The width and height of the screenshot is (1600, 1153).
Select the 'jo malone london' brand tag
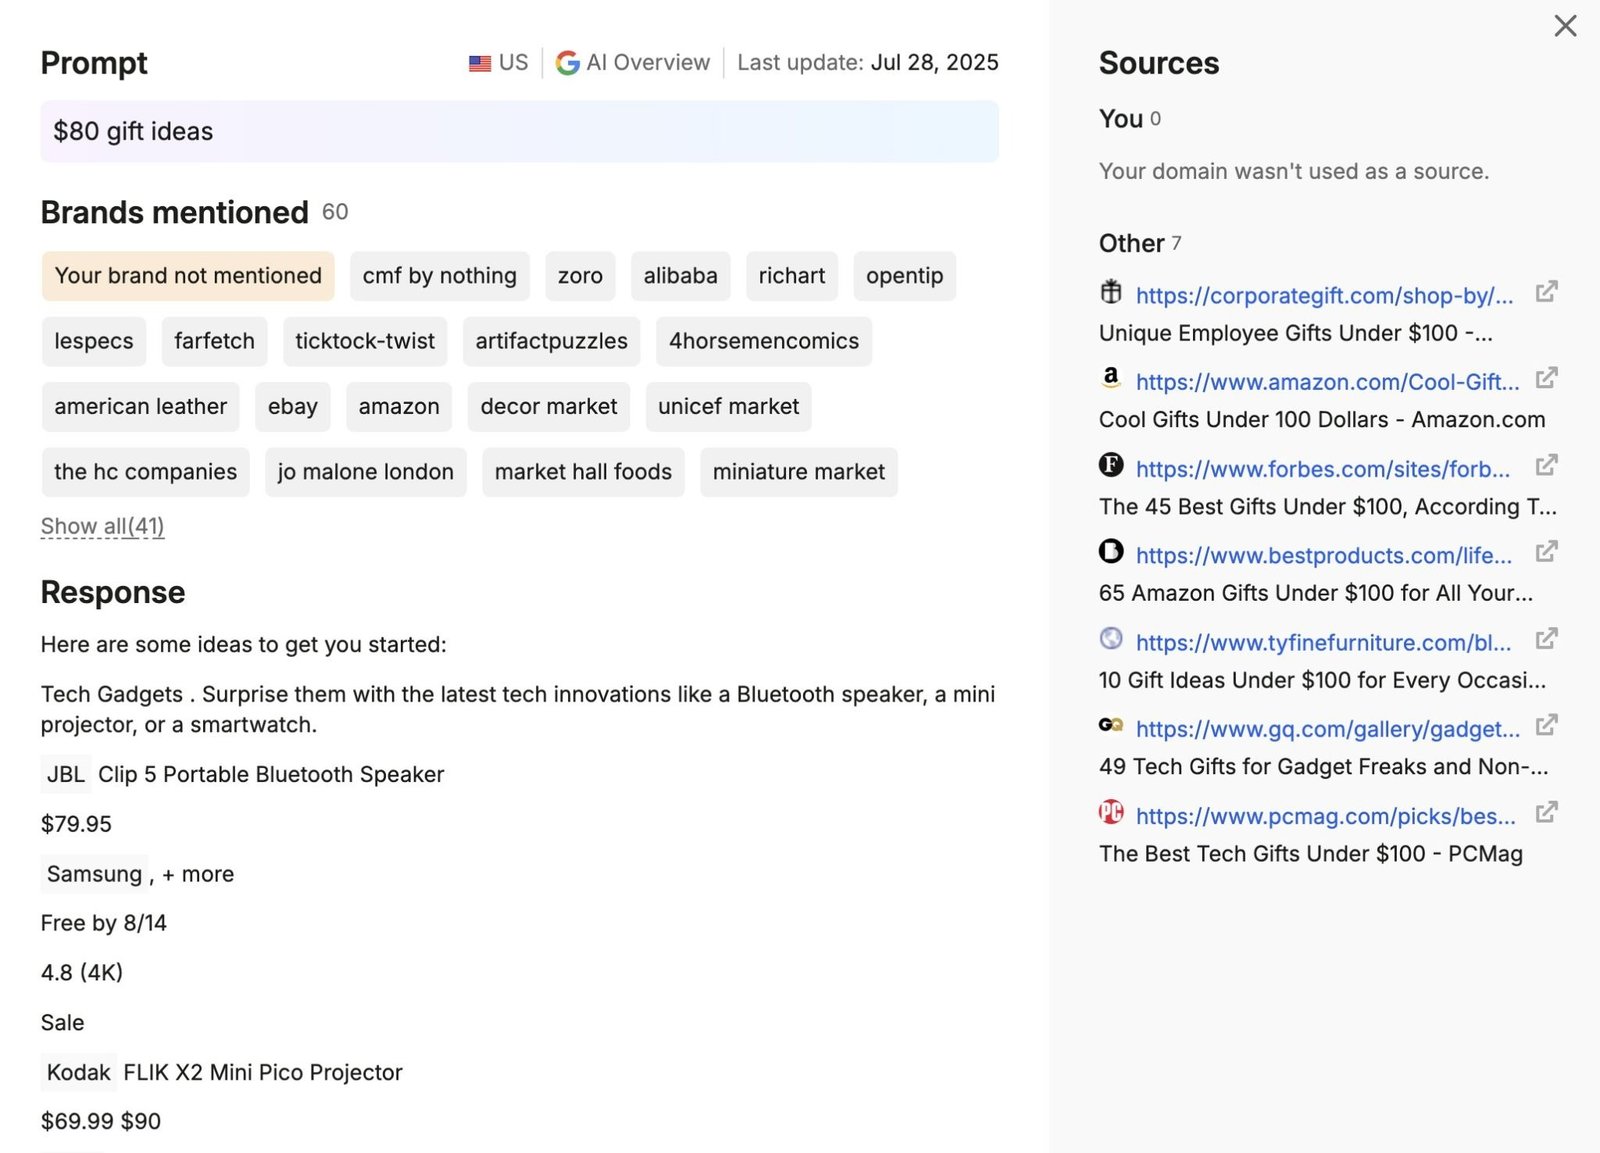click(366, 472)
